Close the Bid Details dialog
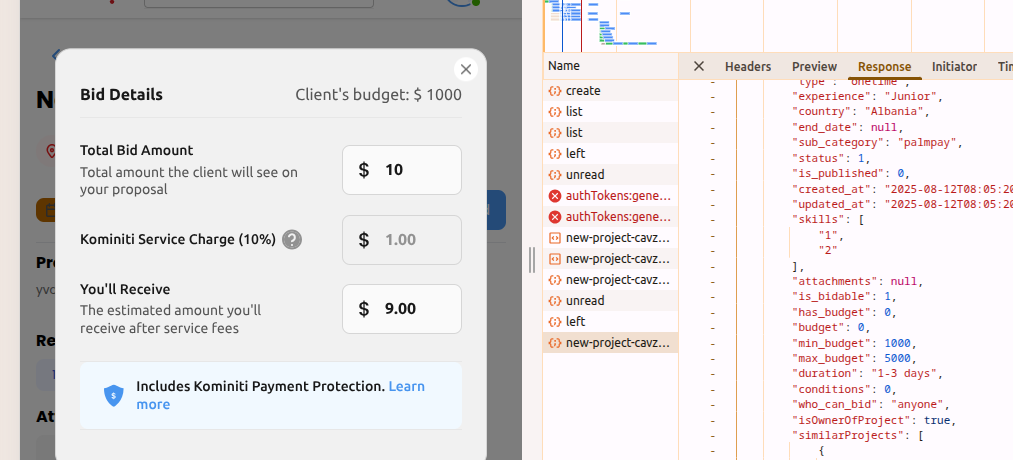This screenshot has height=460, width=1013. point(464,69)
